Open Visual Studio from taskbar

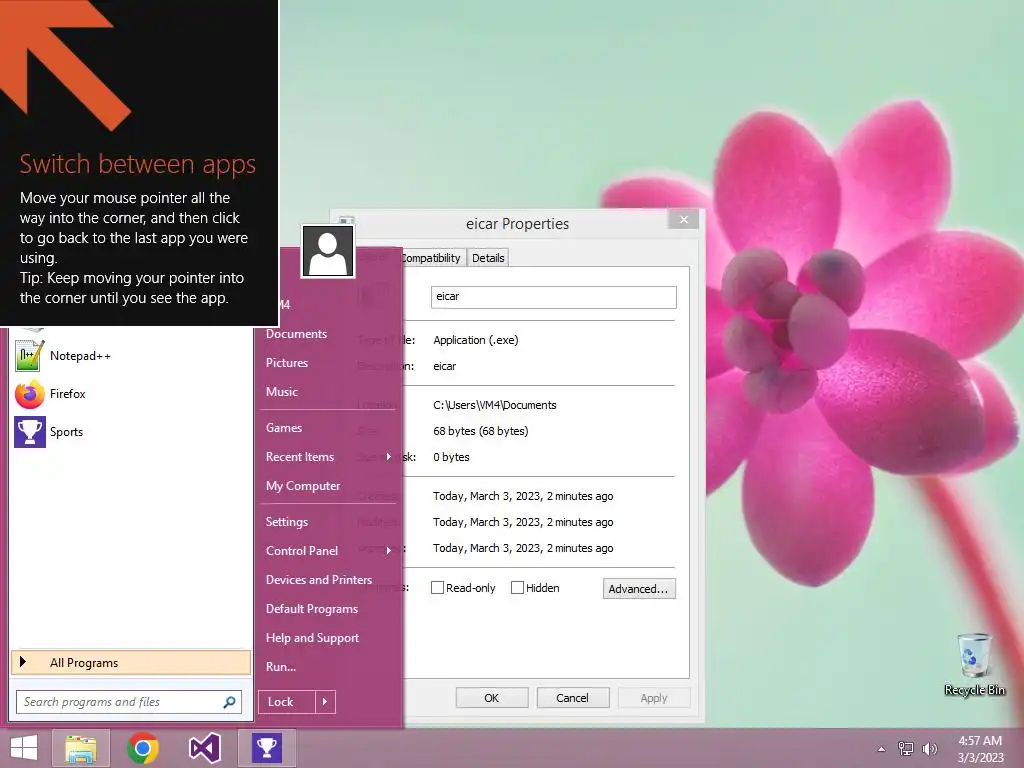click(204, 748)
